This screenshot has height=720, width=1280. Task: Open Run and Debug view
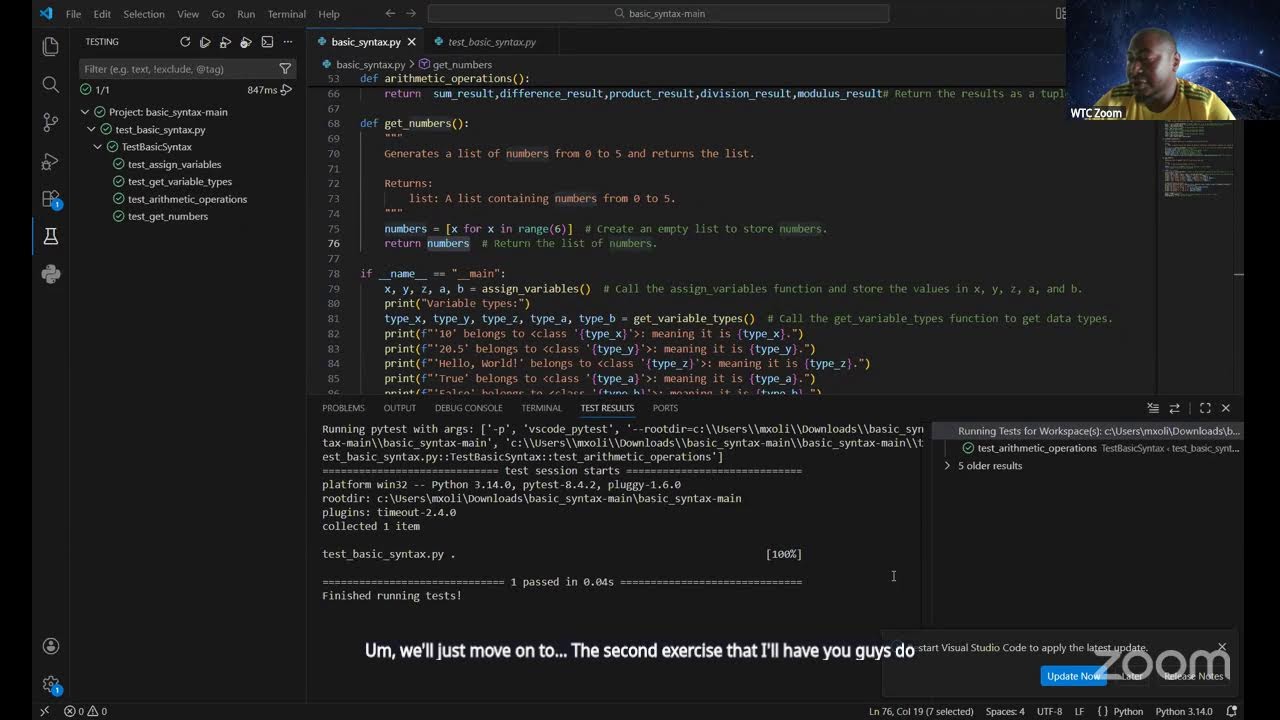51,160
